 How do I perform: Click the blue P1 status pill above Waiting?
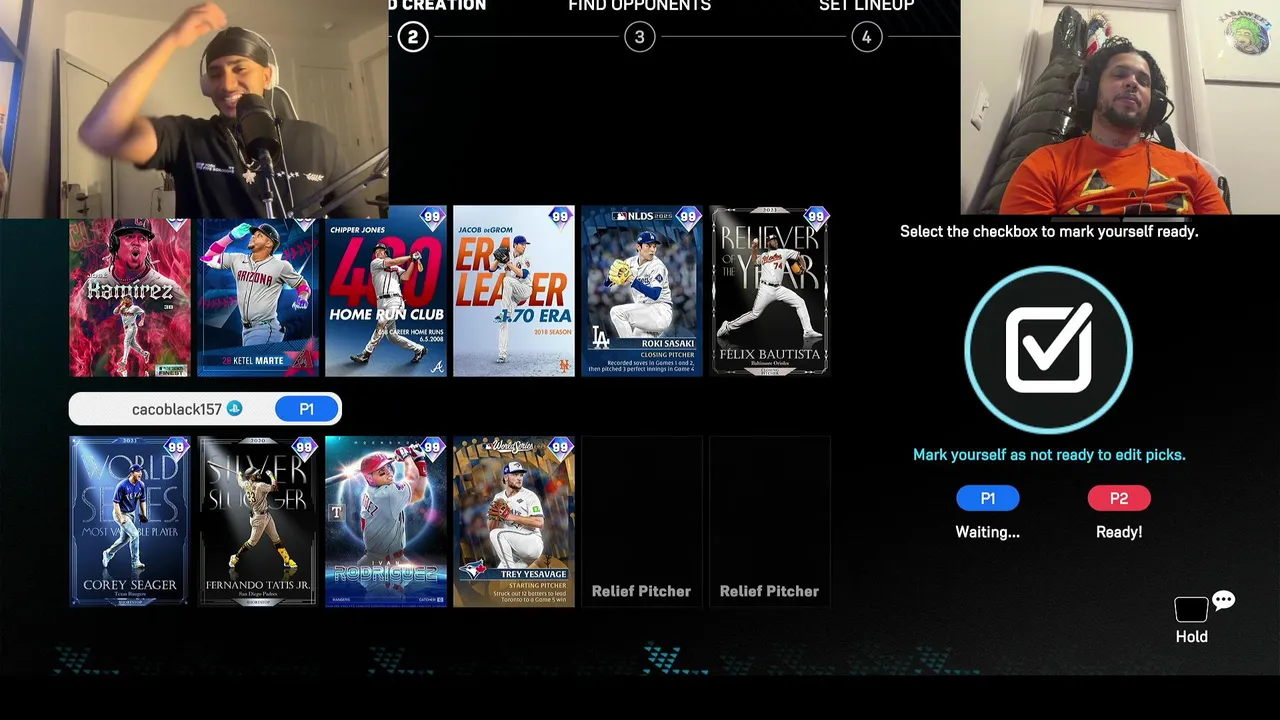pyautogui.click(x=987, y=498)
